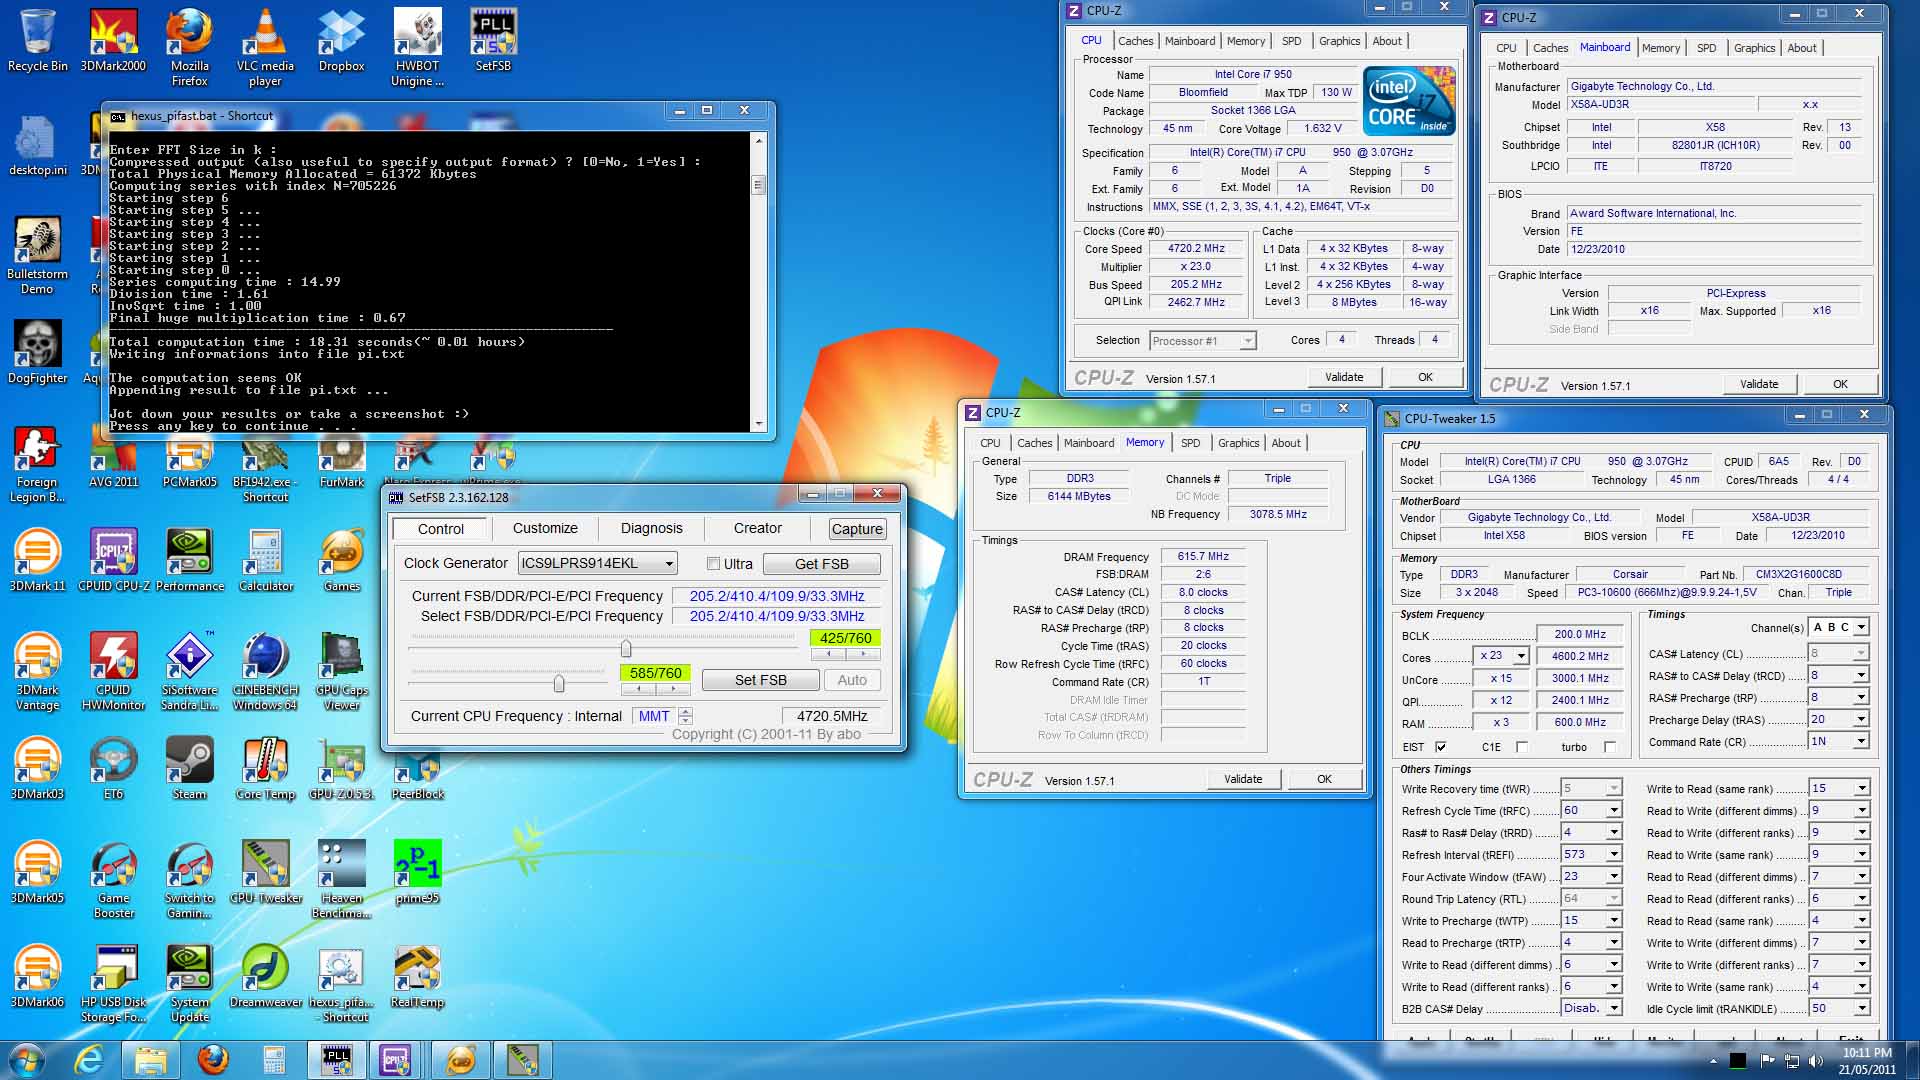Click Validate in the CPU-Z Memory window

coord(1243,779)
